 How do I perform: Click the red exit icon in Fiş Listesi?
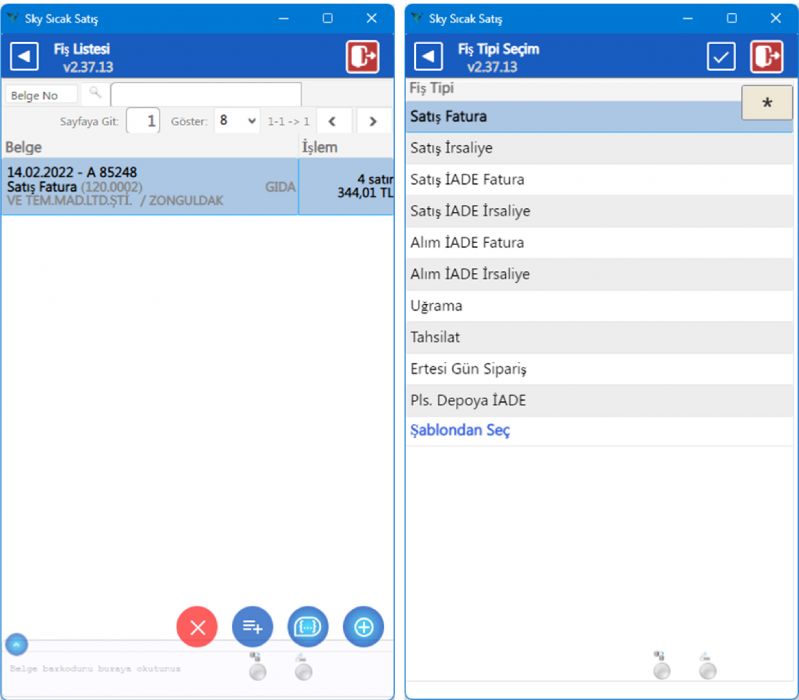[363, 57]
